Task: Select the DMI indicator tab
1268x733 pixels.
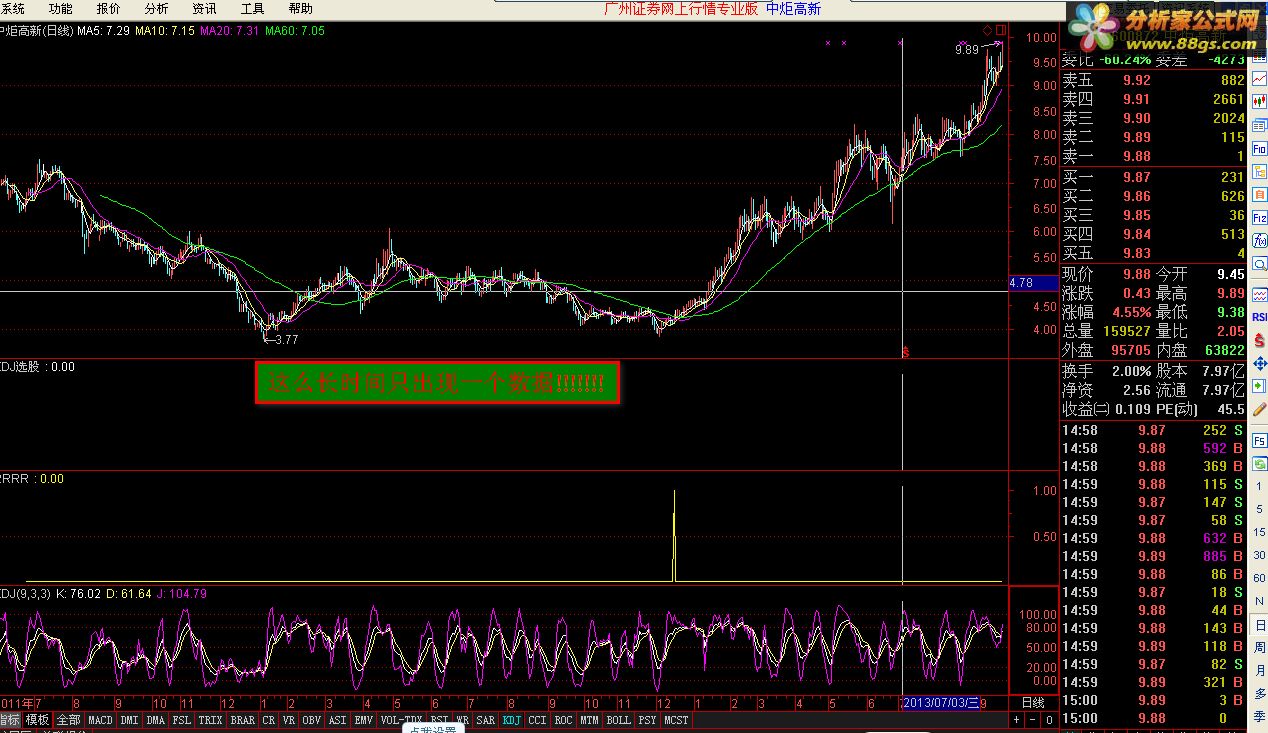Action: (x=129, y=720)
